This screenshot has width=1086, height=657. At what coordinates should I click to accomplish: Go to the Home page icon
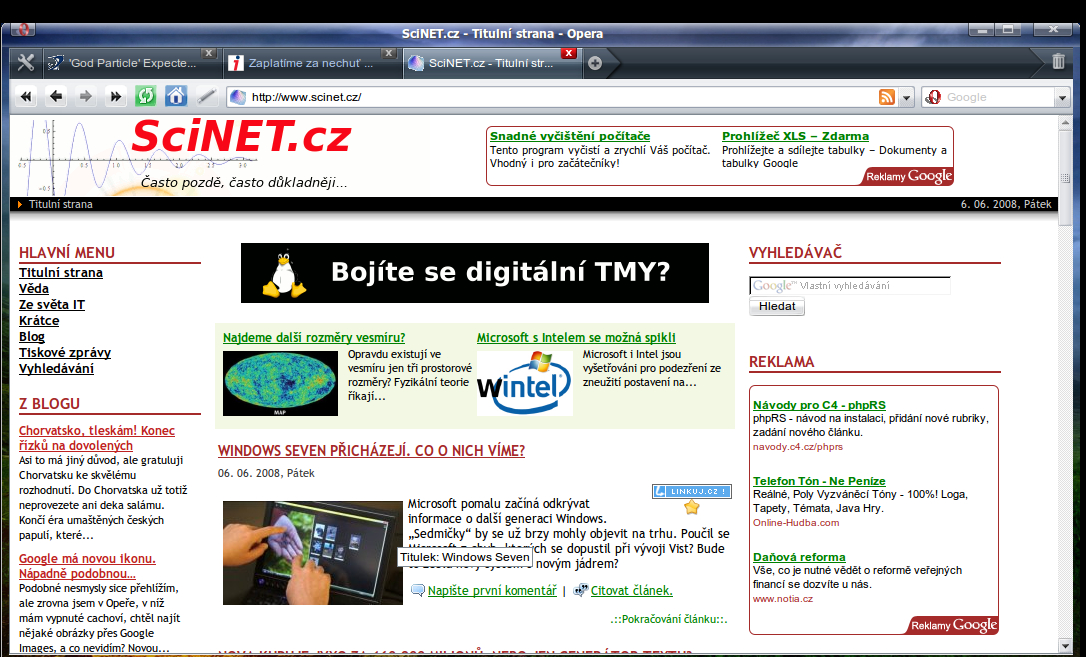(x=176, y=96)
